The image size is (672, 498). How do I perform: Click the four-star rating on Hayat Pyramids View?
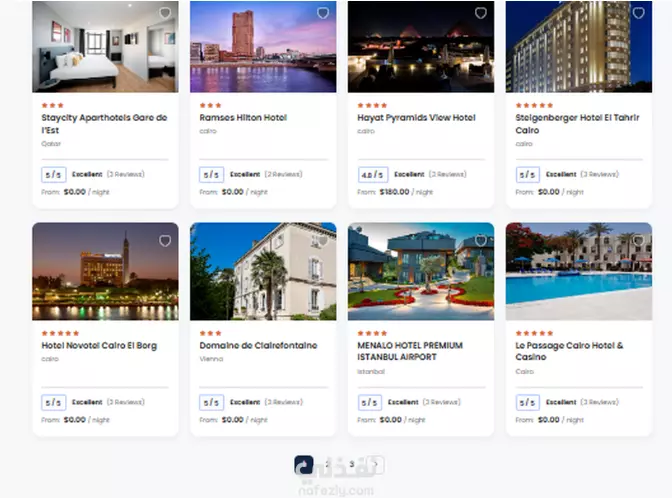point(372,105)
